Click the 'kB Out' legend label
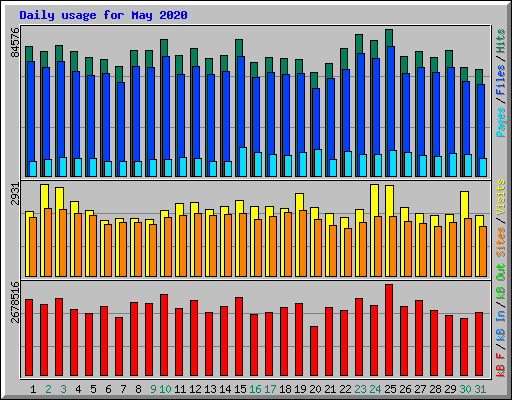 pos(501,281)
